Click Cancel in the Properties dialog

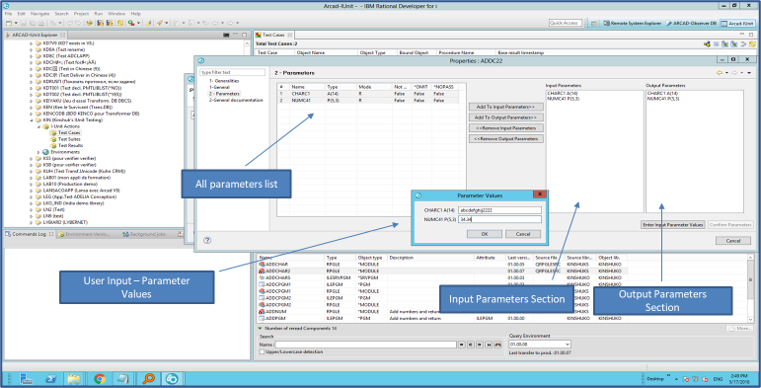[732, 241]
